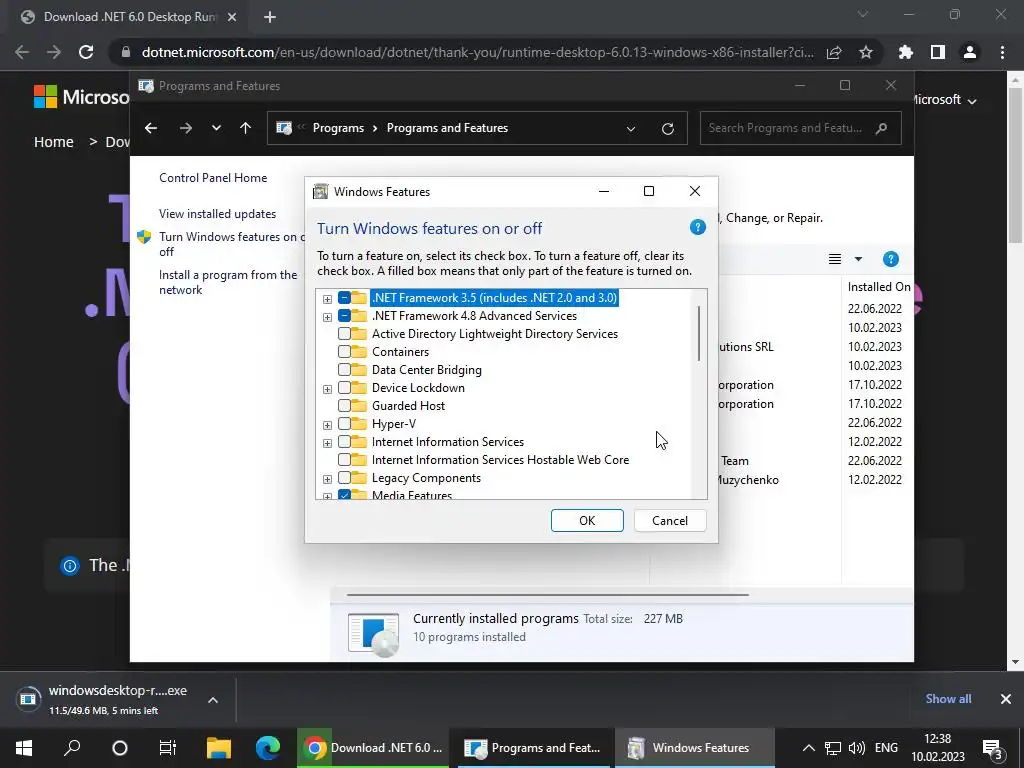The image size is (1024, 768).
Task: Switch to Programs and Features taskbar item
Action: (534, 748)
